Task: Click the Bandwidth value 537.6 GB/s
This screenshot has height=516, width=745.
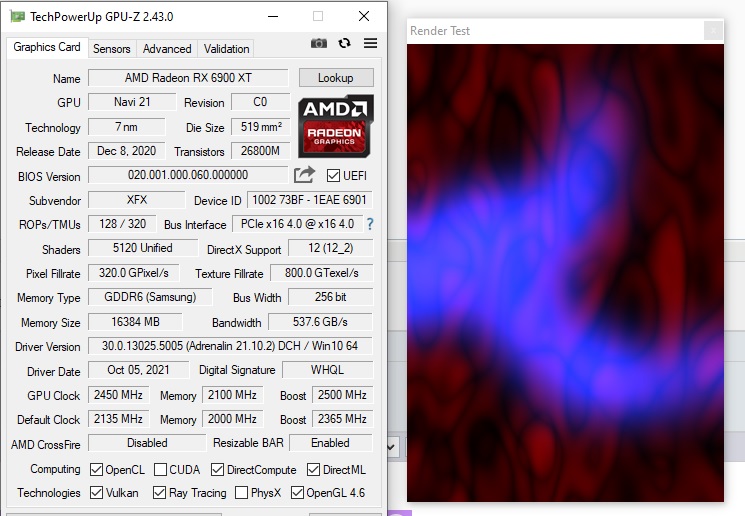Action: 320,322
